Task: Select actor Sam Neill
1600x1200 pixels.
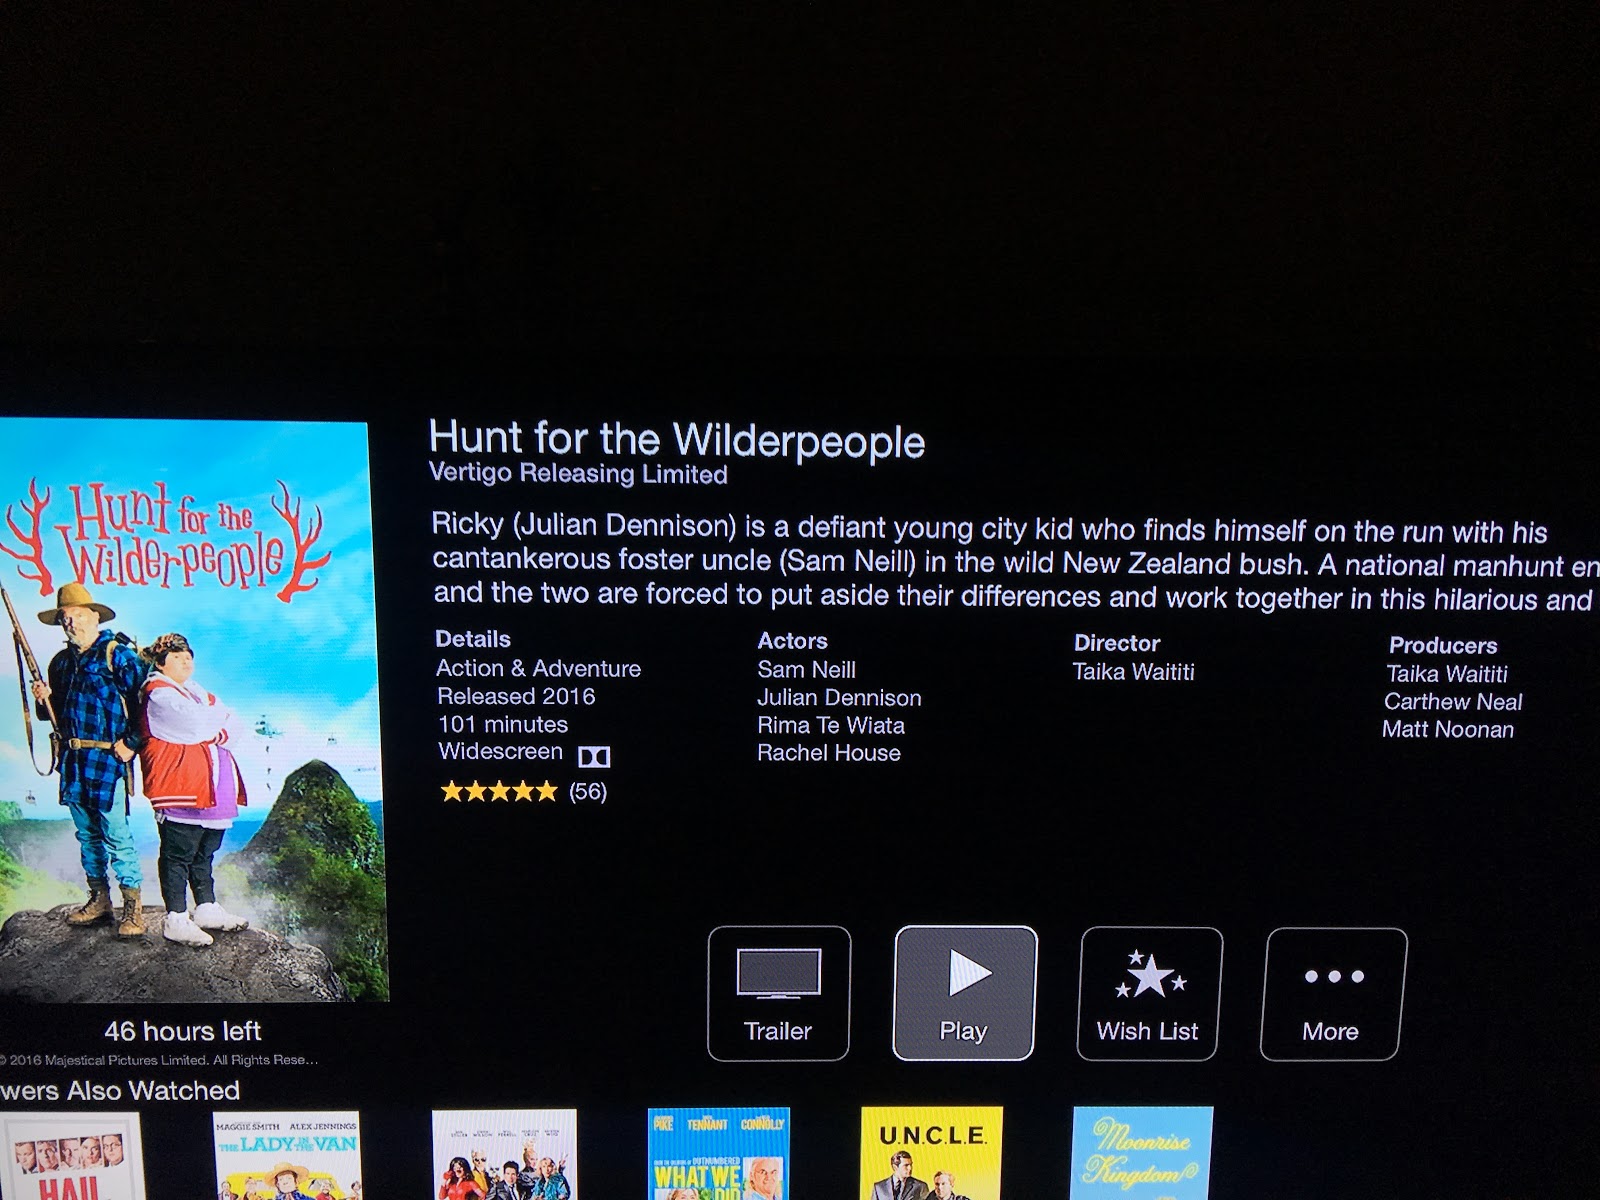Action: click(x=806, y=670)
